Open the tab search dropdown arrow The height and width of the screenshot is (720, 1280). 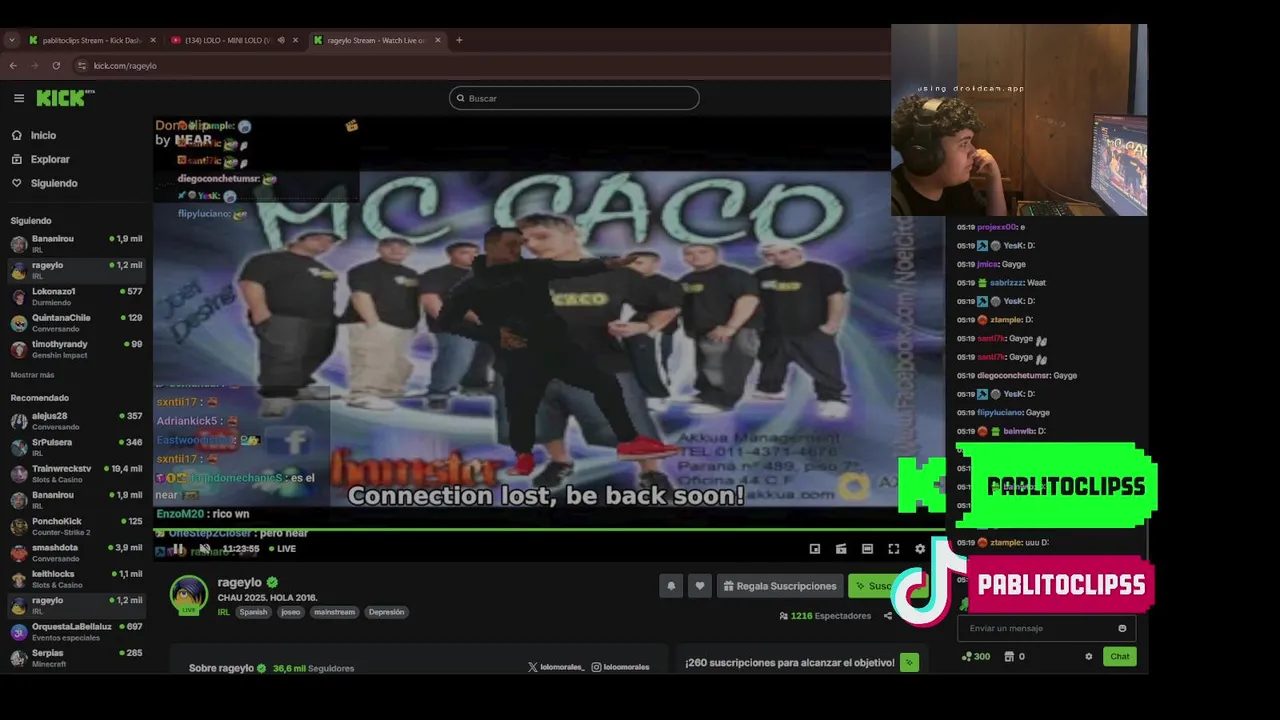pyautogui.click(x=12, y=40)
